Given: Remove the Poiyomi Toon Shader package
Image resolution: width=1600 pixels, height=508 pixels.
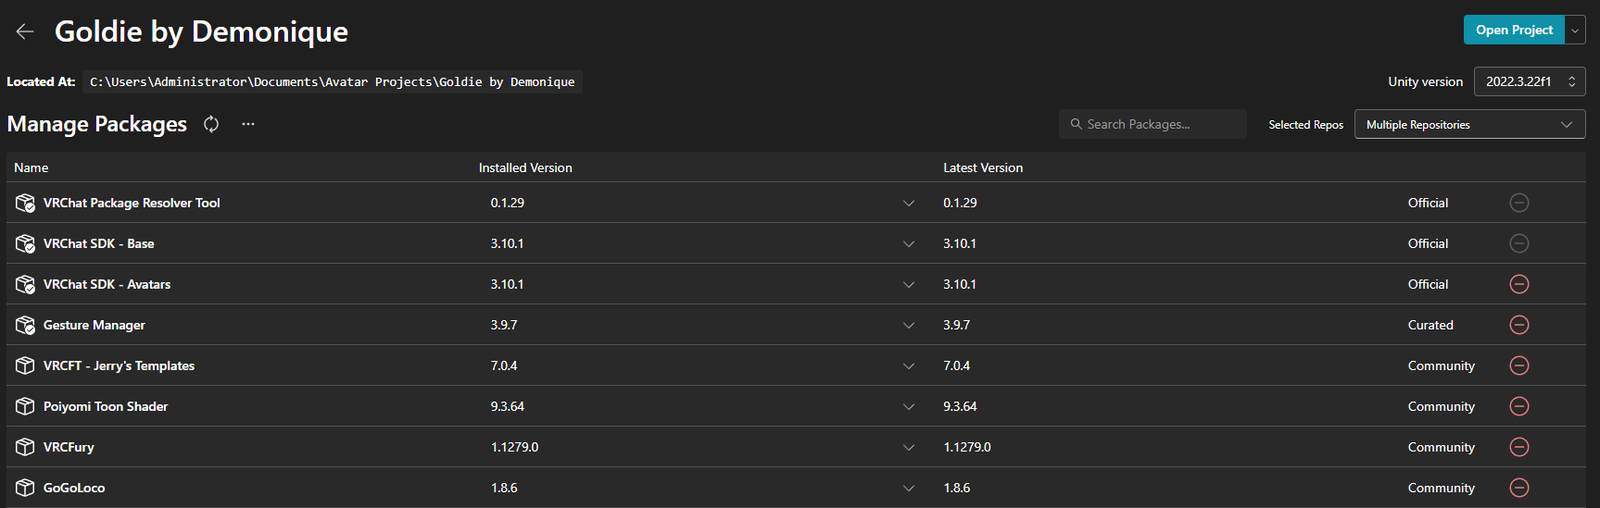Looking at the screenshot, I should [1518, 406].
